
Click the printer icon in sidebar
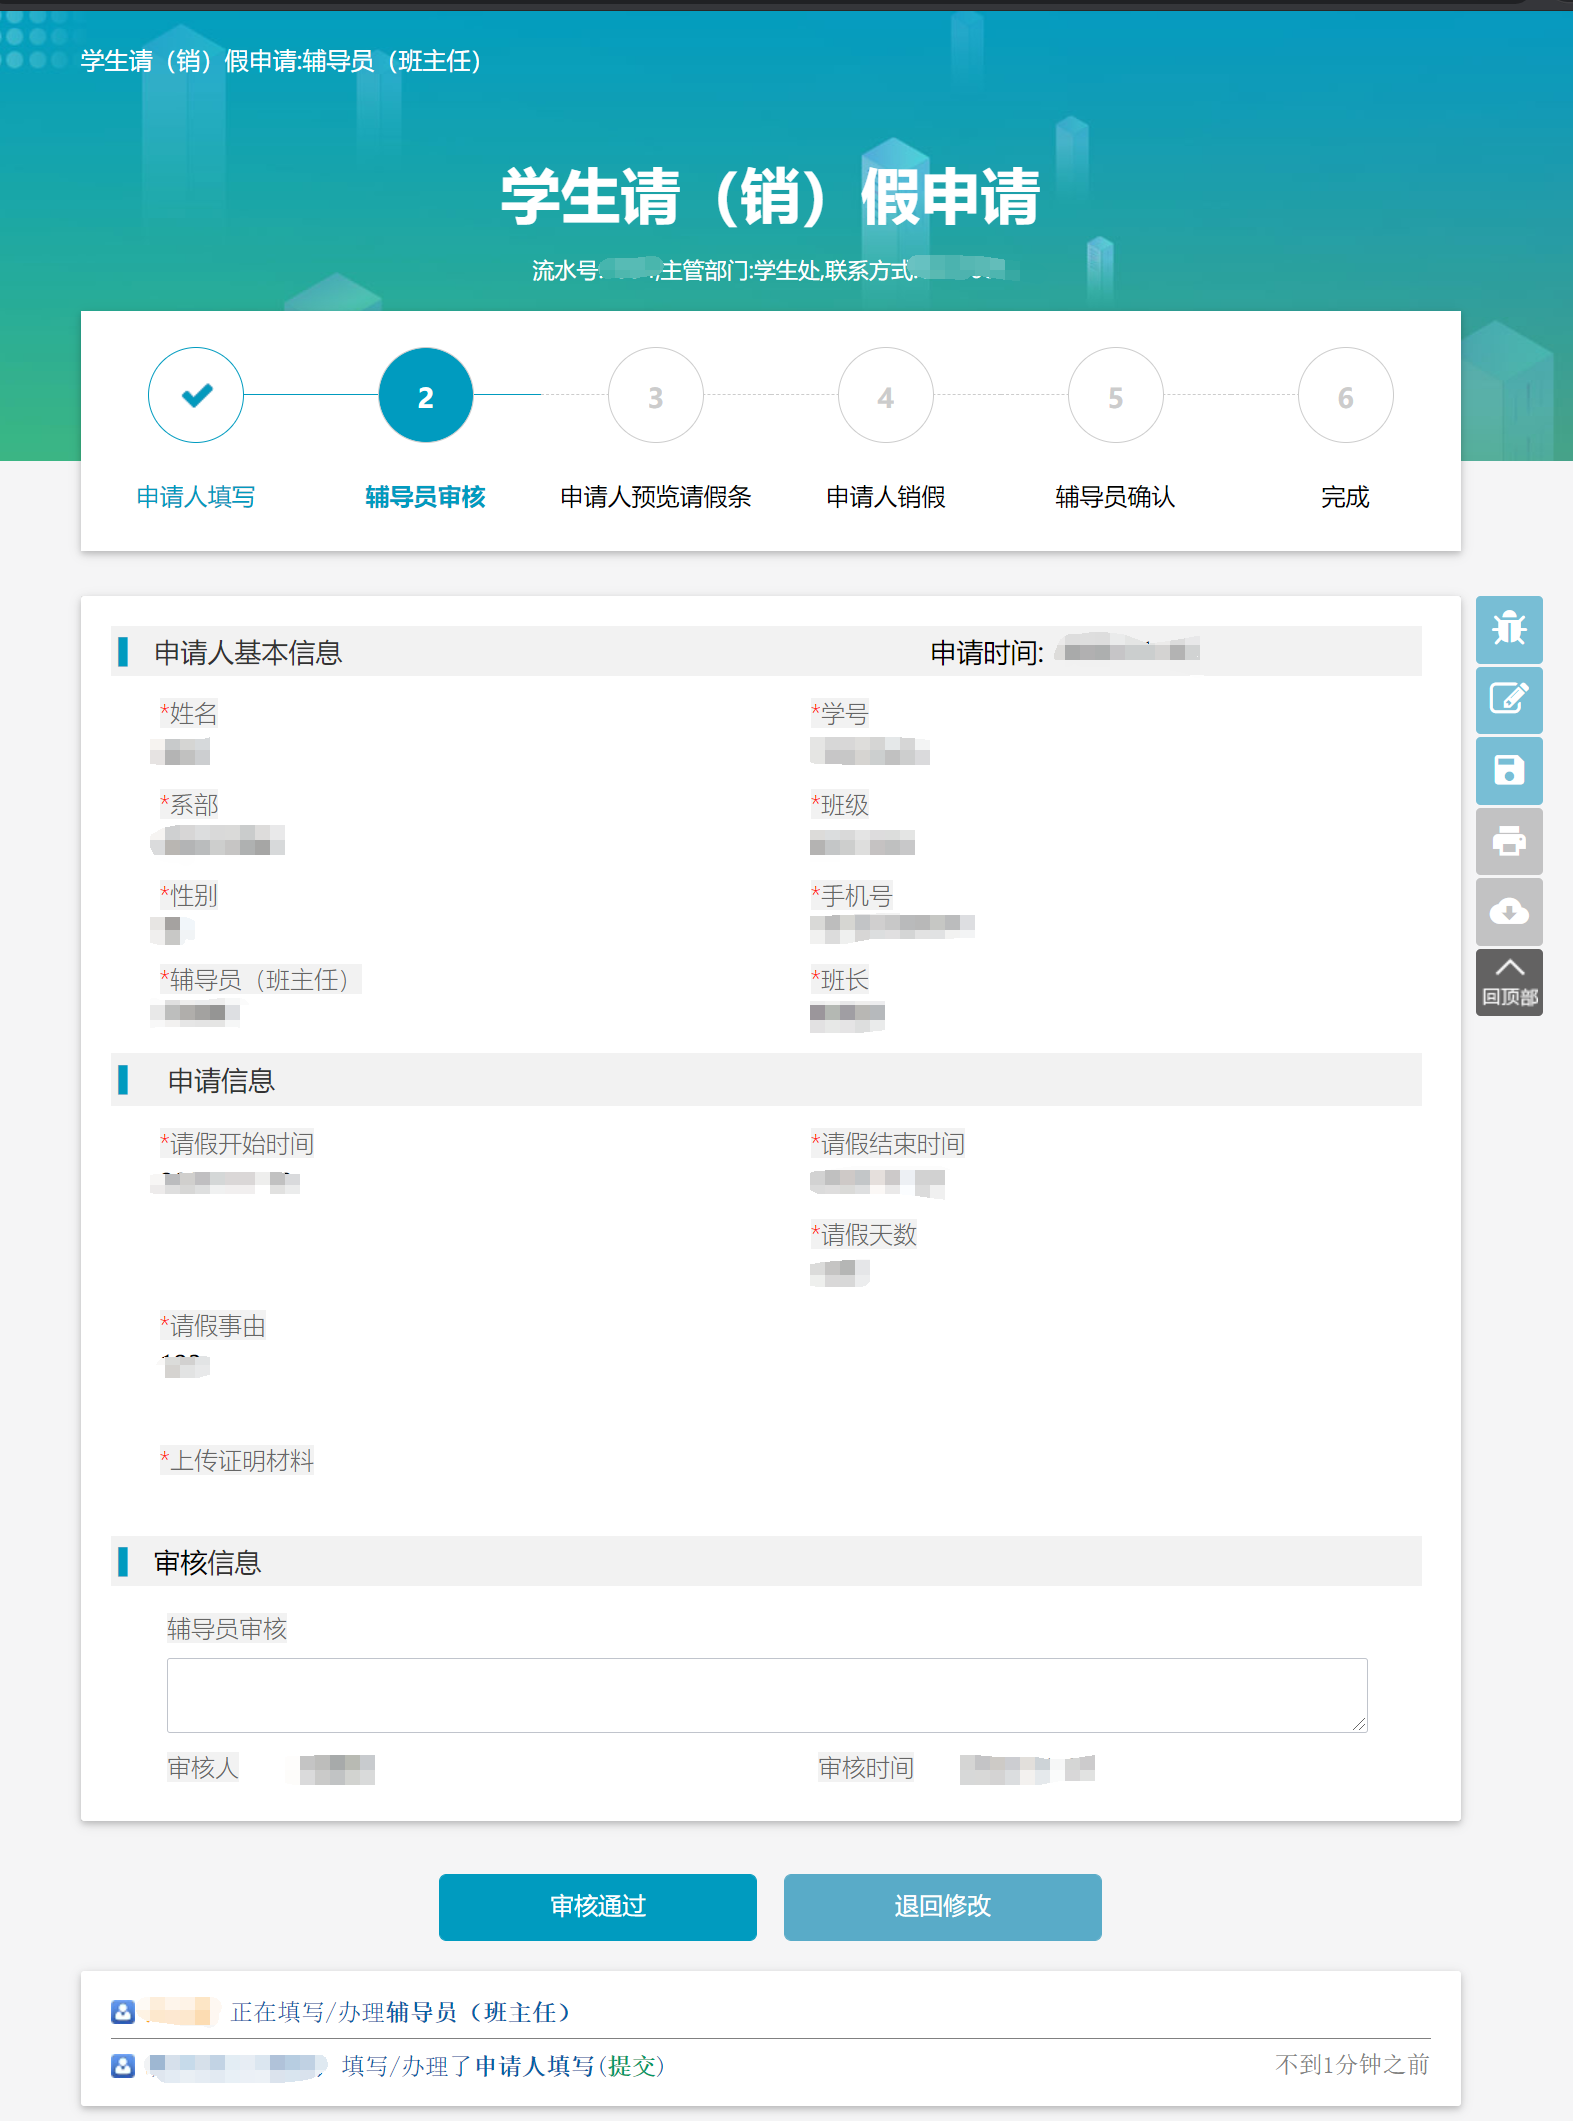coord(1508,841)
